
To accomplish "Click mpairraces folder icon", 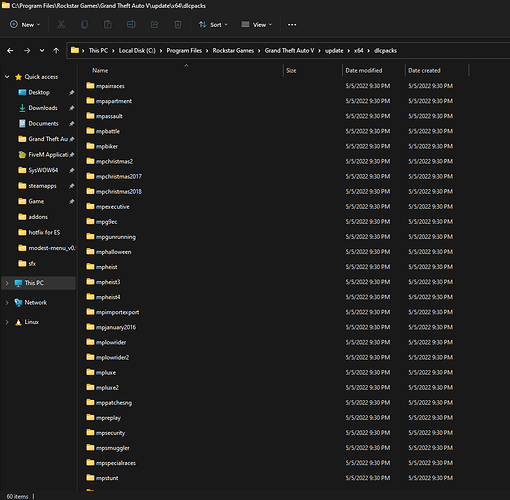I will coord(90,86).
